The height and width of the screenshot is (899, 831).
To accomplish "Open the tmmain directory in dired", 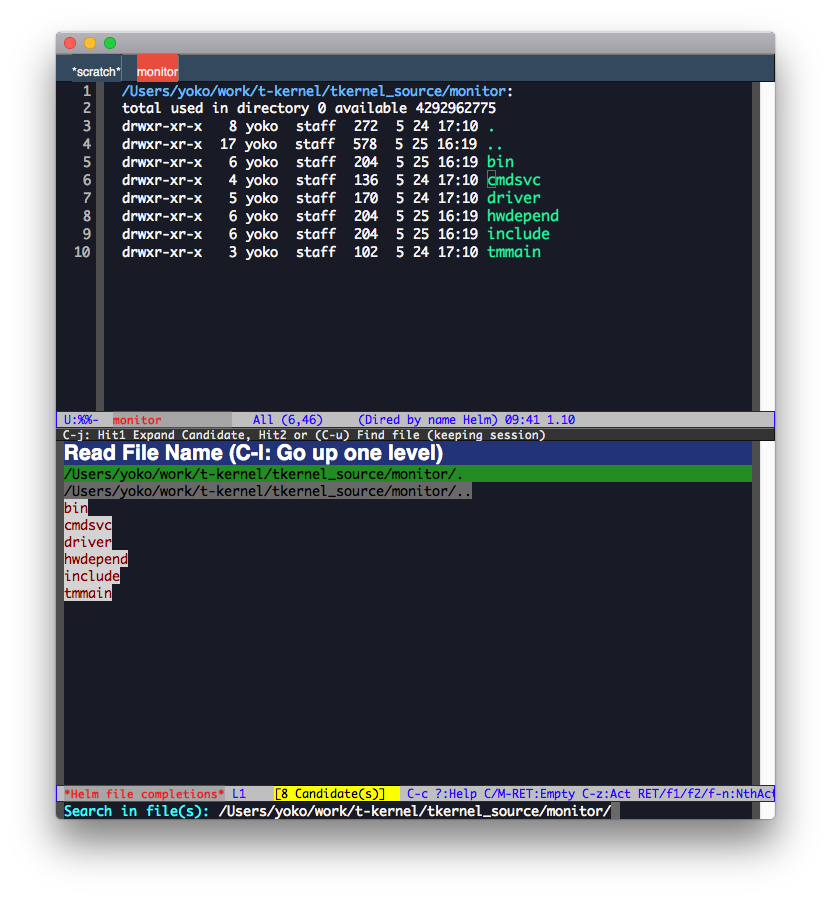I will coord(514,252).
